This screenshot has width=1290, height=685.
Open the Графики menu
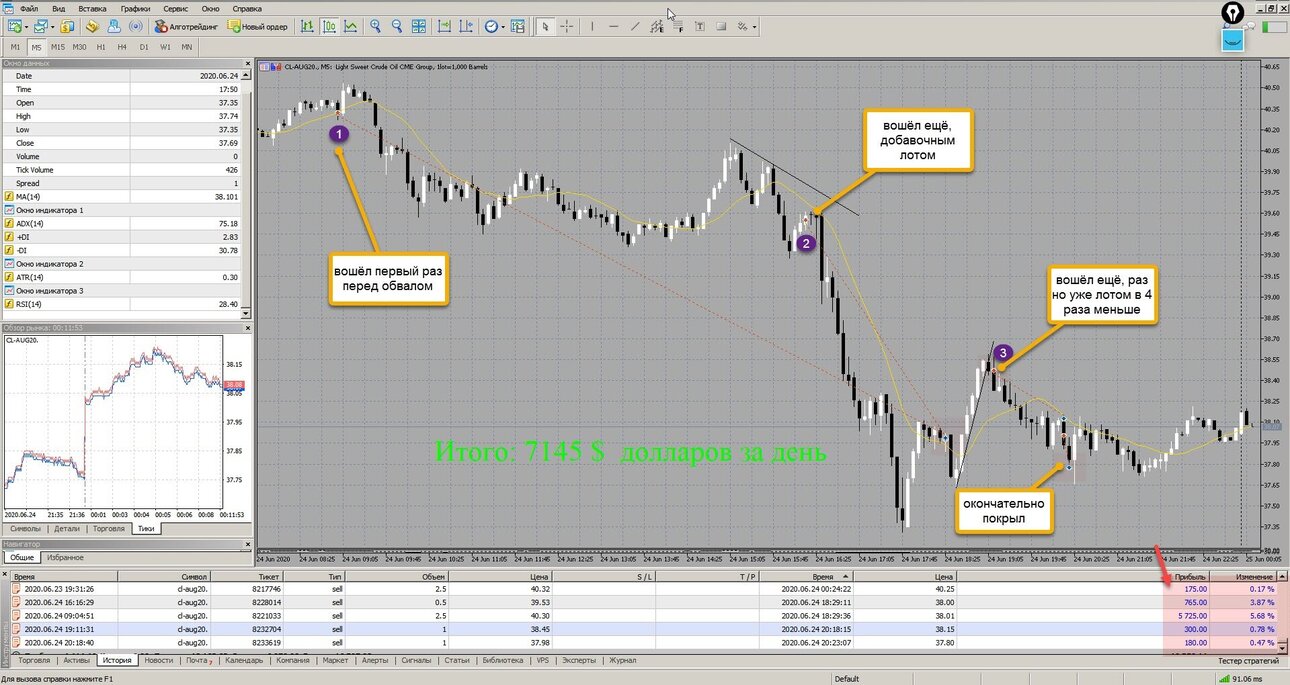tap(136, 7)
